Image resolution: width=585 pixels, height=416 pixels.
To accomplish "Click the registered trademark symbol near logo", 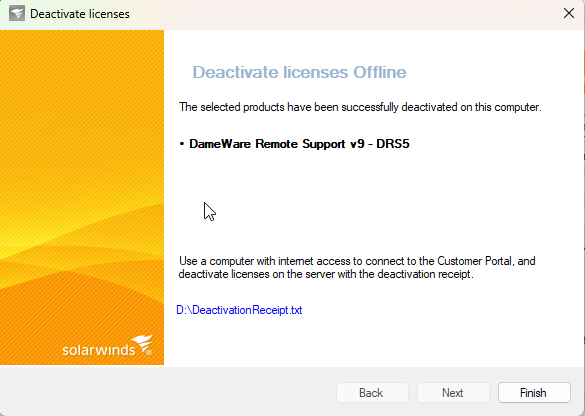I will pos(149,352).
